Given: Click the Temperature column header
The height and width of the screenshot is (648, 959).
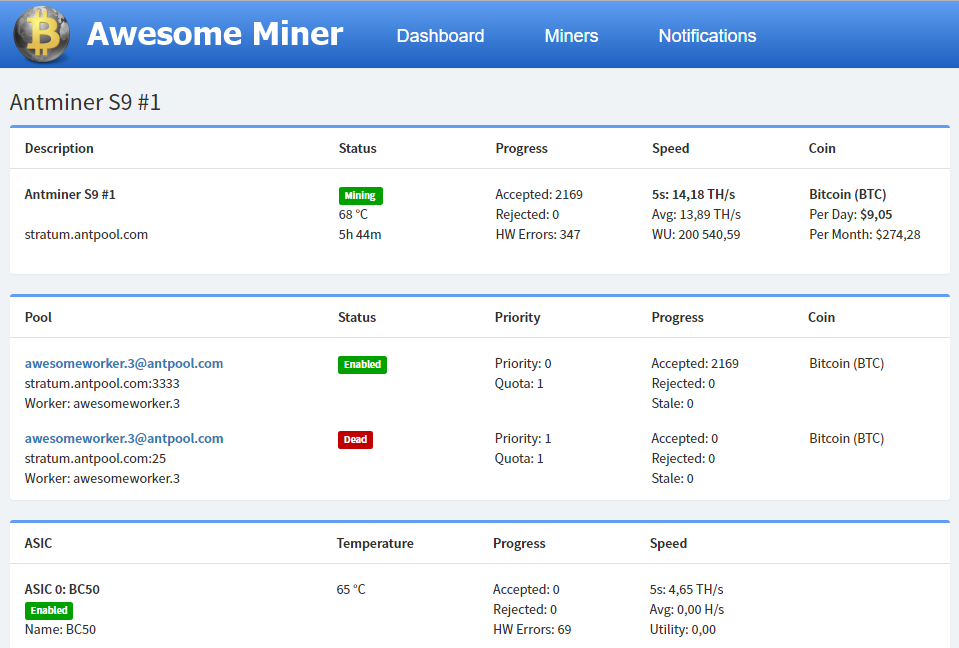Looking at the screenshot, I should (x=375, y=543).
